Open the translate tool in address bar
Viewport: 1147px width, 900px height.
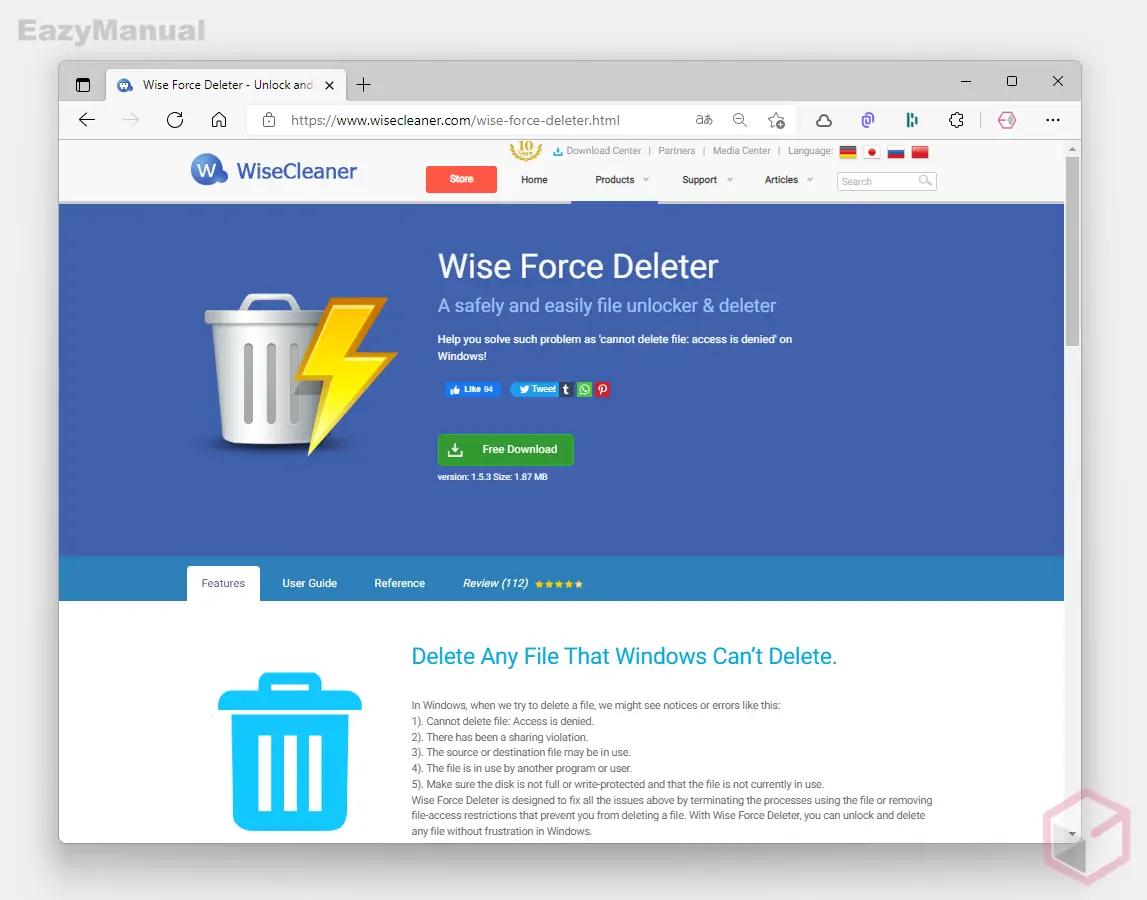coord(703,119)
